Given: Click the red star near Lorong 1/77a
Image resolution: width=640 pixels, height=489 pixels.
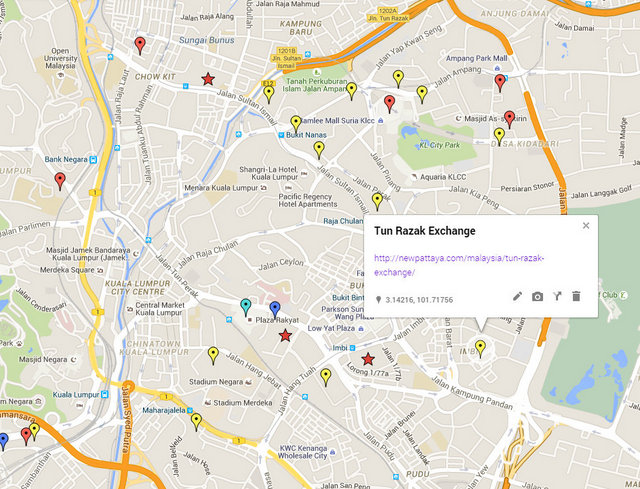Looking at the screenshot, I should [368, 359].
